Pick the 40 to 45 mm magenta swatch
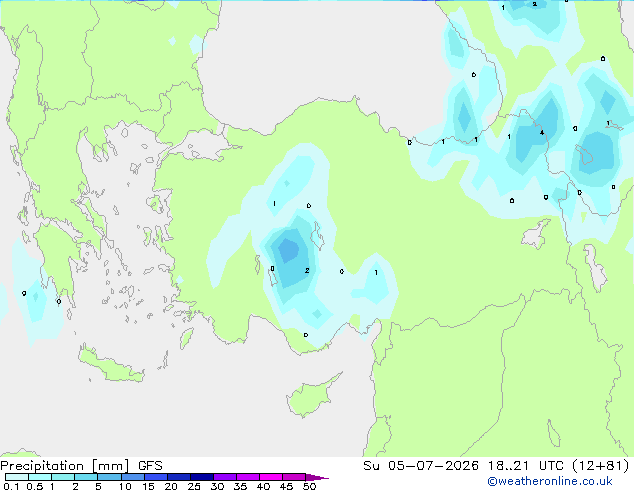Screen dimensions: 634x490 pos(271,477)
